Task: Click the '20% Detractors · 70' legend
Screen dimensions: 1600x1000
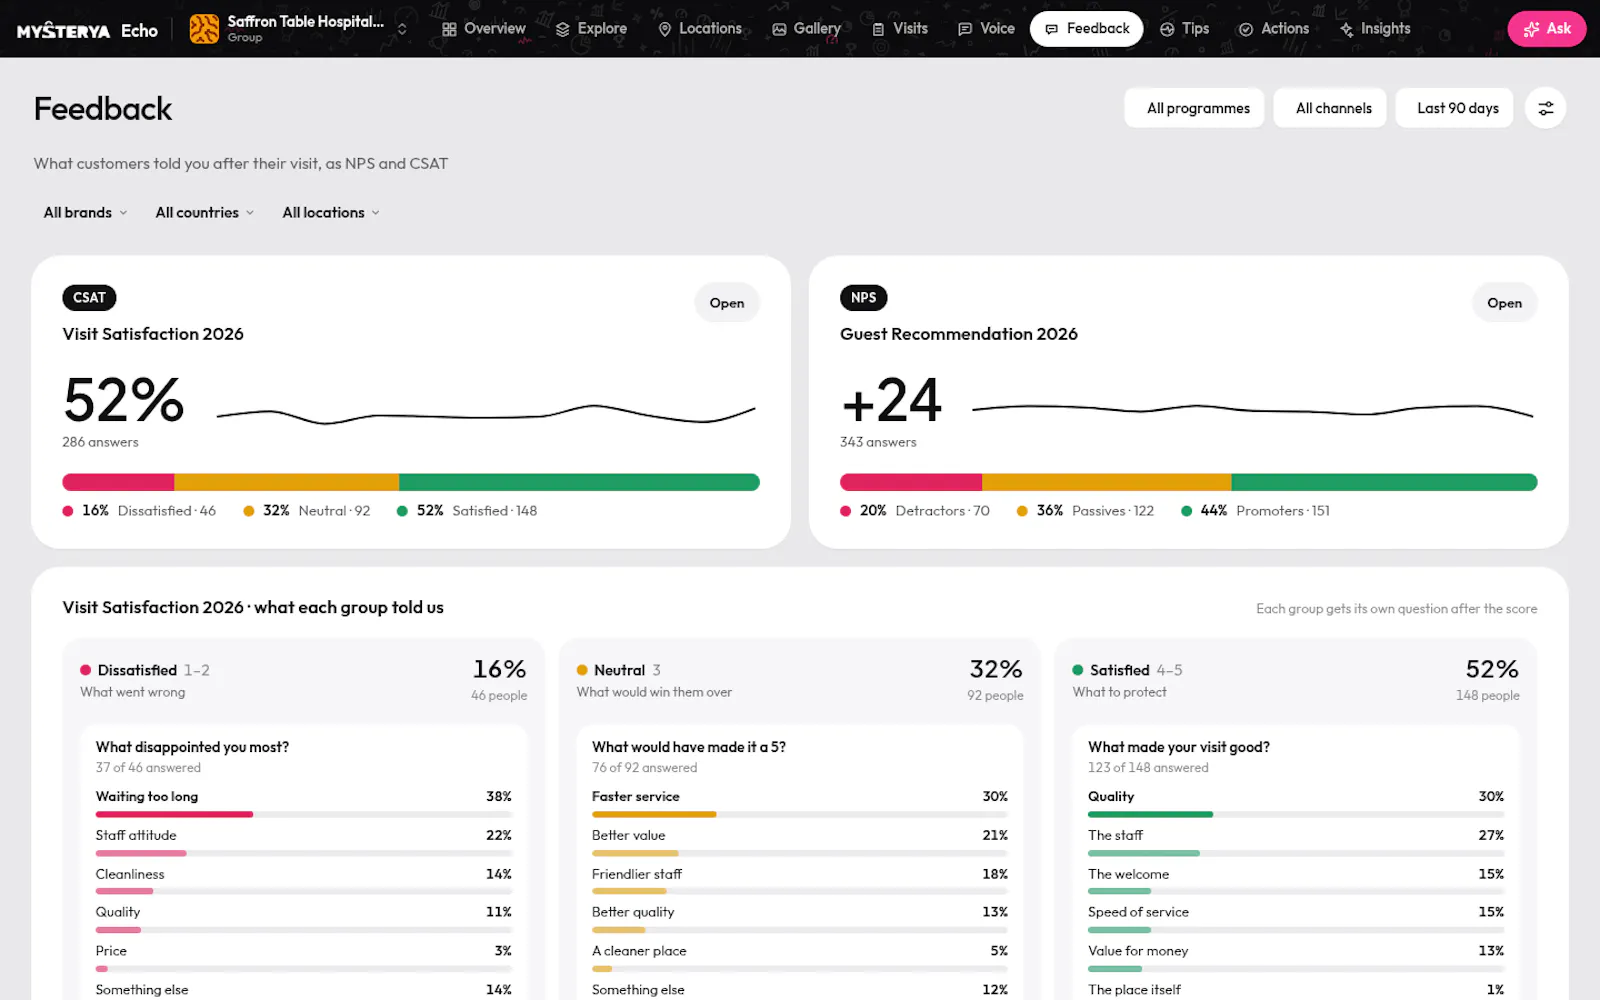Action: click(915, 510)
